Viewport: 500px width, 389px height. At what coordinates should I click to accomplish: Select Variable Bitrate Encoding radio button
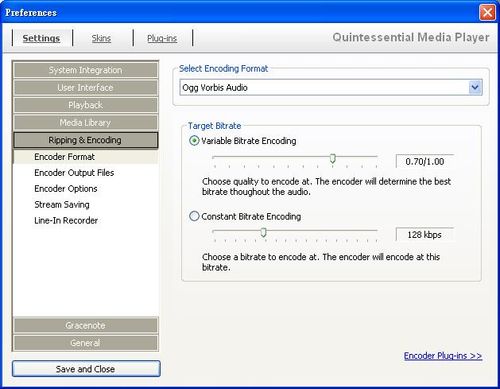pyautogui.click(x=194, y=141)
